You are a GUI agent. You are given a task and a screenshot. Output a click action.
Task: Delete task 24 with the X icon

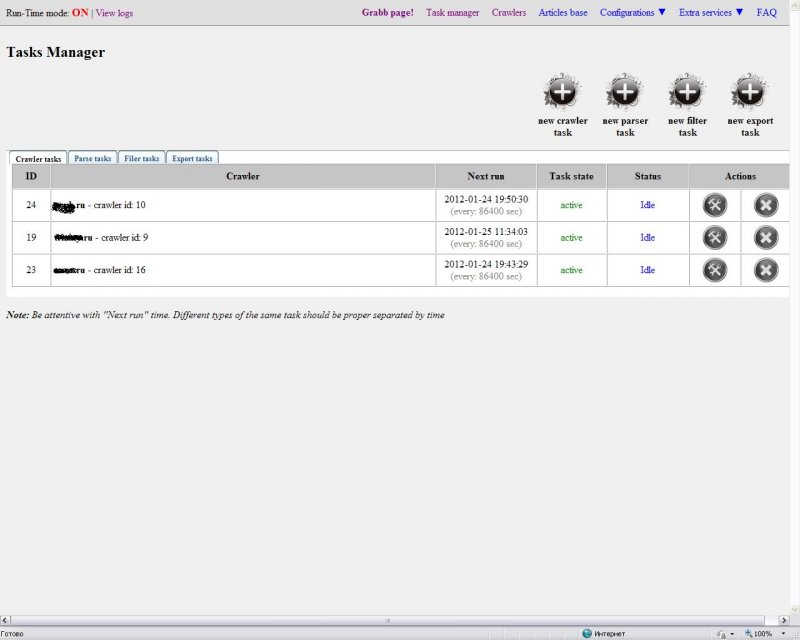pos(765,205)
